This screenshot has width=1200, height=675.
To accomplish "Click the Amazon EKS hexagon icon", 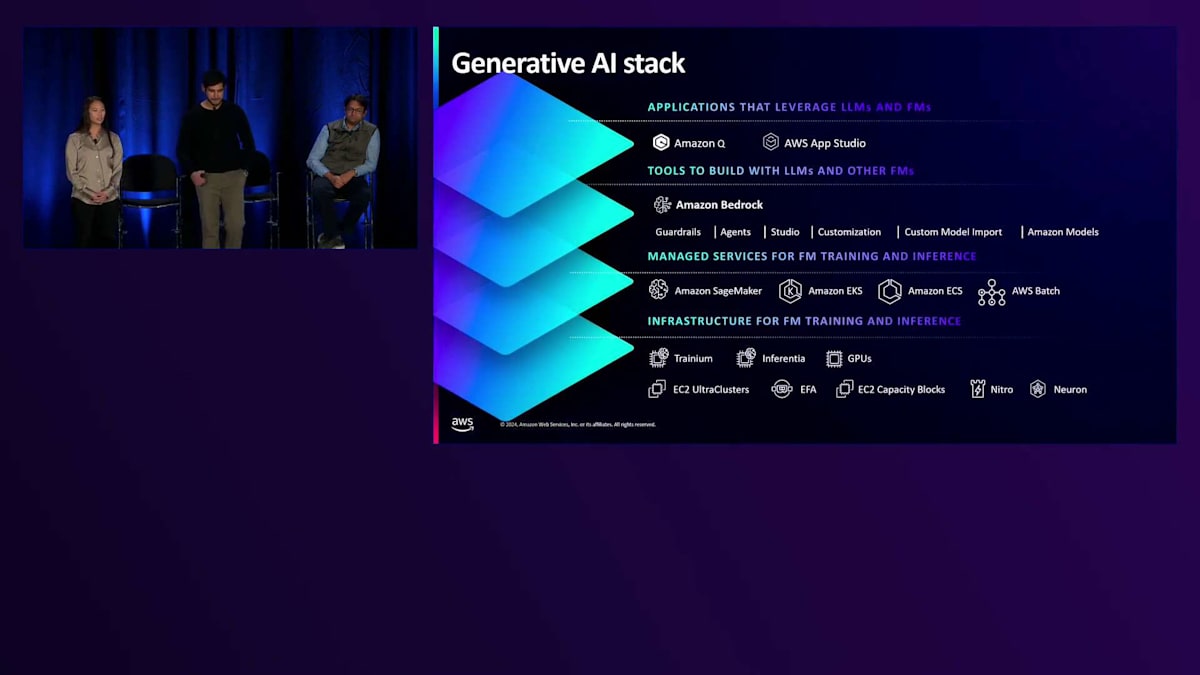I will tap(790, 291).
